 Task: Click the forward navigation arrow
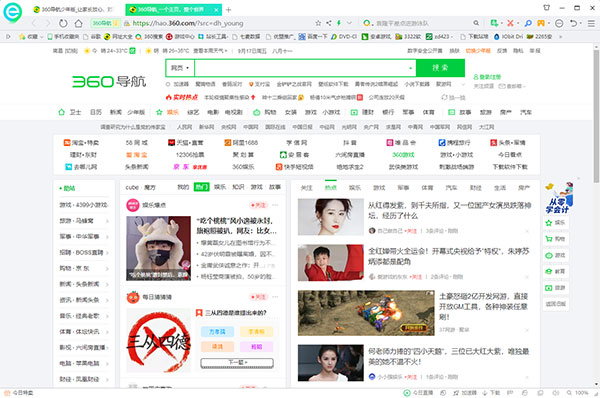tap(48, 23)
